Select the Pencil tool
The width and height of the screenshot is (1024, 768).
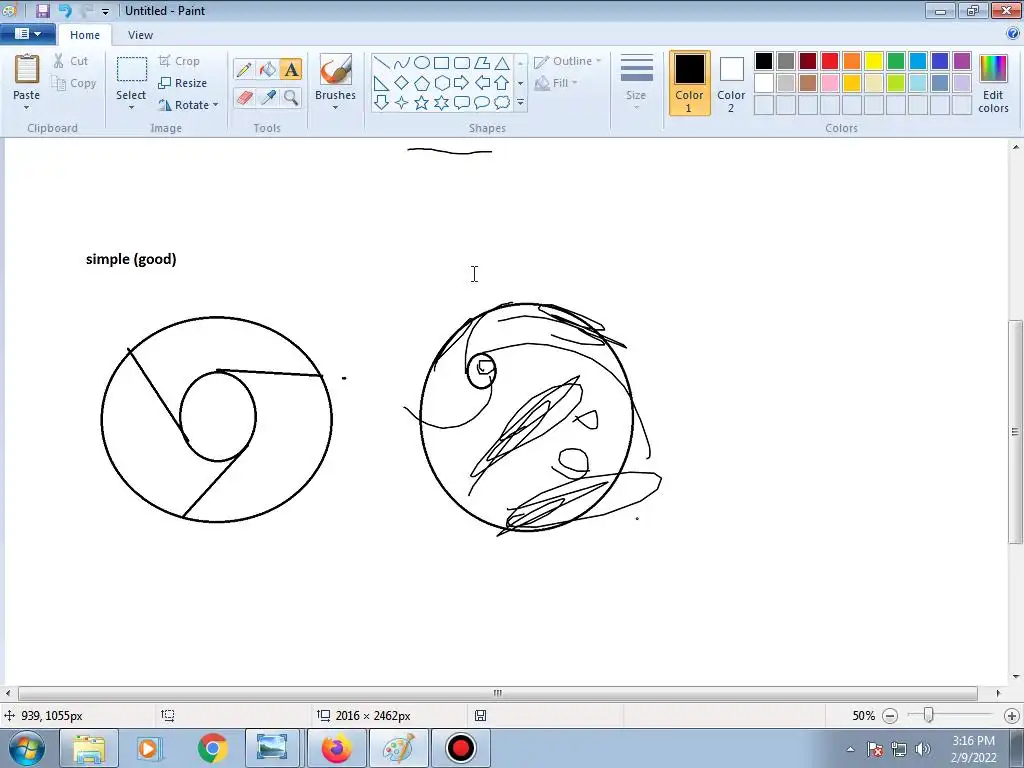tap(244, 69)
